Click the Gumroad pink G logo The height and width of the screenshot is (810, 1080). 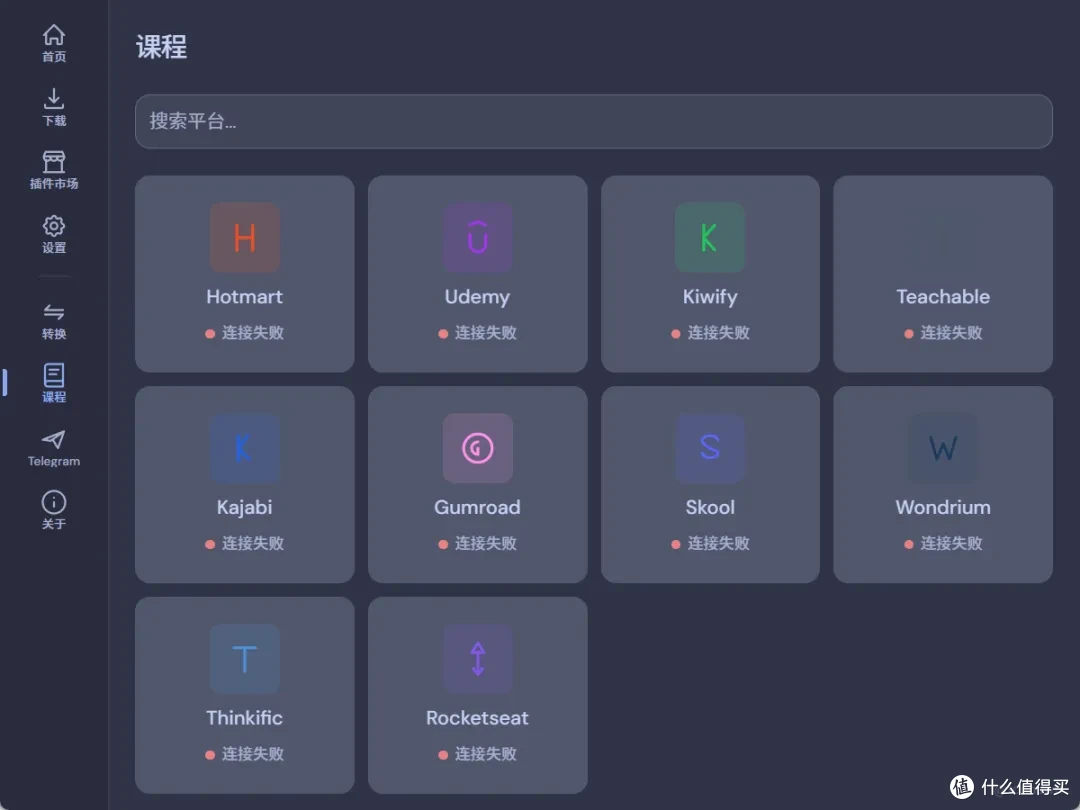click(477, 448)
